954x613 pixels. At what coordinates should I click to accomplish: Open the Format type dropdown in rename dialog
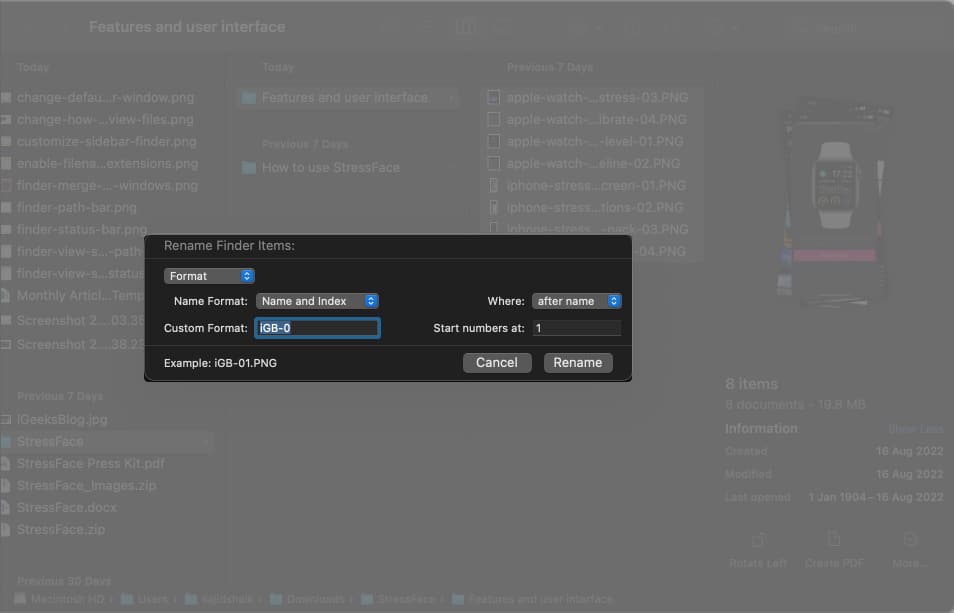tap(209, 276)
